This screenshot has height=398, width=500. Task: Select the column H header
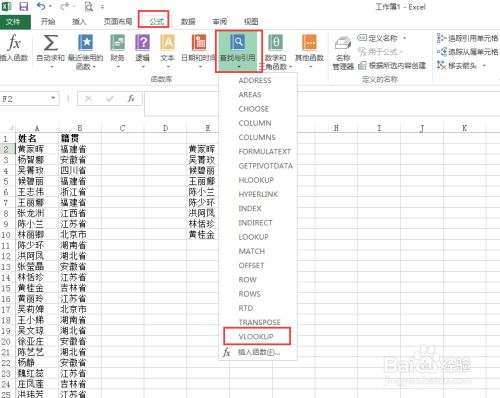pos(336,128)
